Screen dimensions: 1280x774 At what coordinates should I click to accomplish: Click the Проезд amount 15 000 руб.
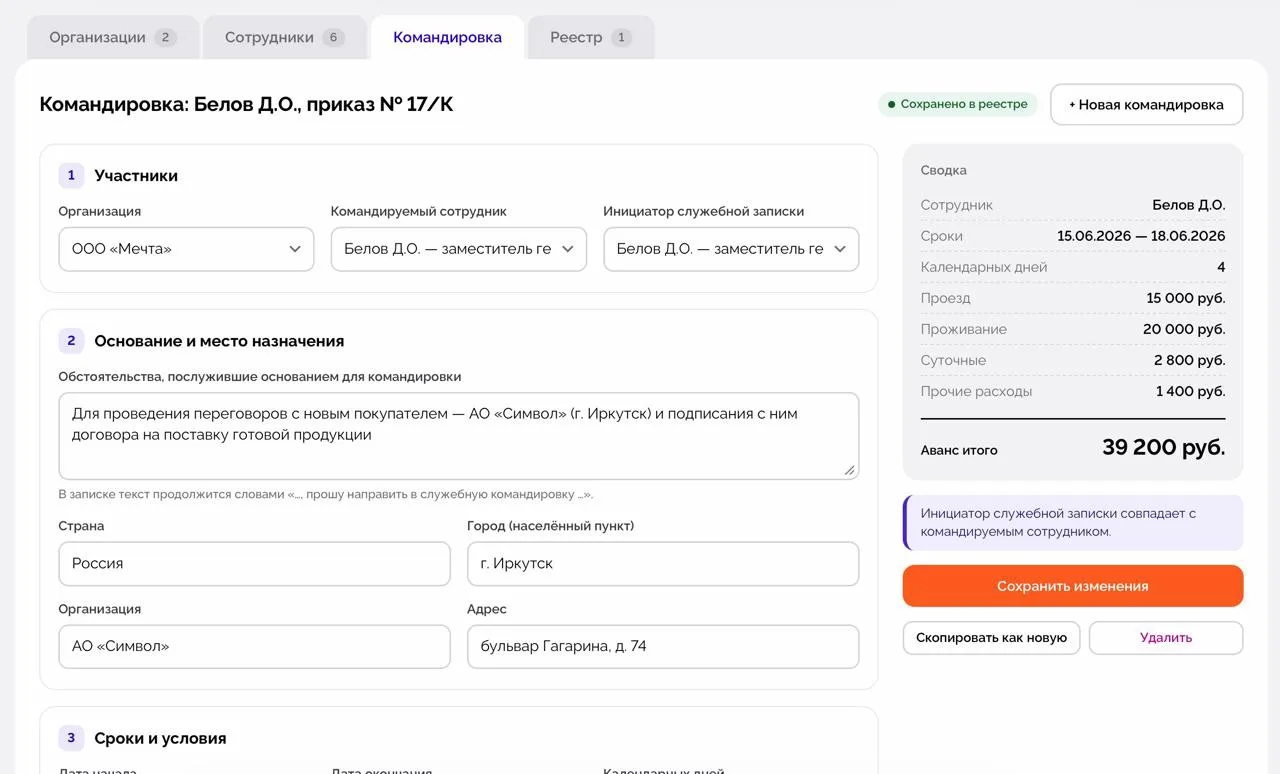1186,298
